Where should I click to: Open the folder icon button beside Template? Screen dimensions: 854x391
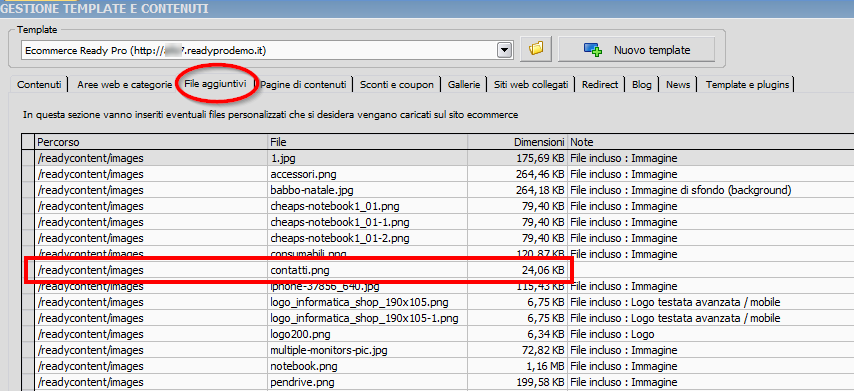[x=536, y=50]
